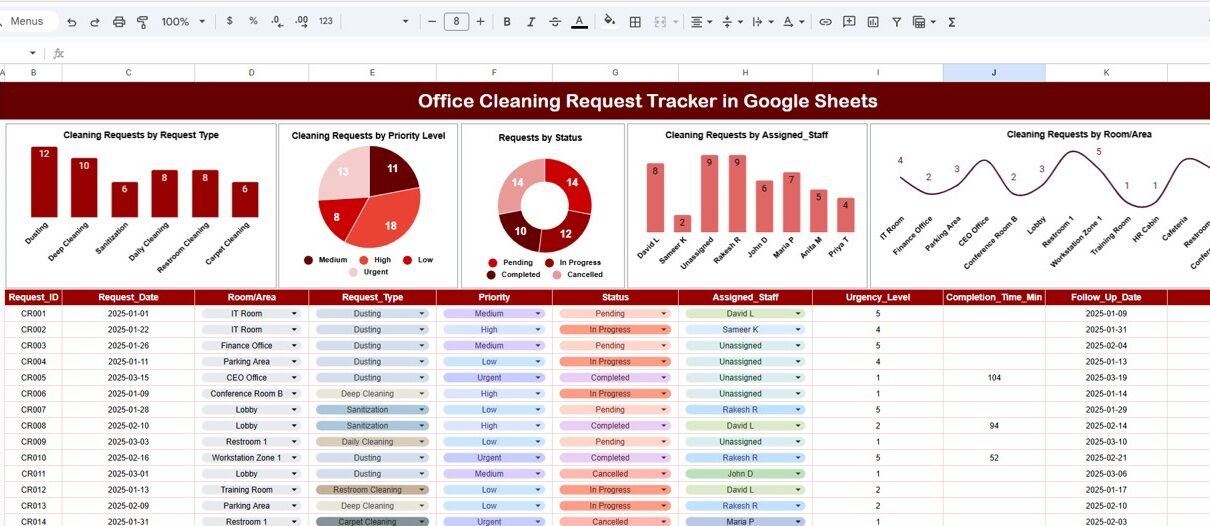Click the Borders icon
Screen dimensions: 1210x526
click(634, 21)
